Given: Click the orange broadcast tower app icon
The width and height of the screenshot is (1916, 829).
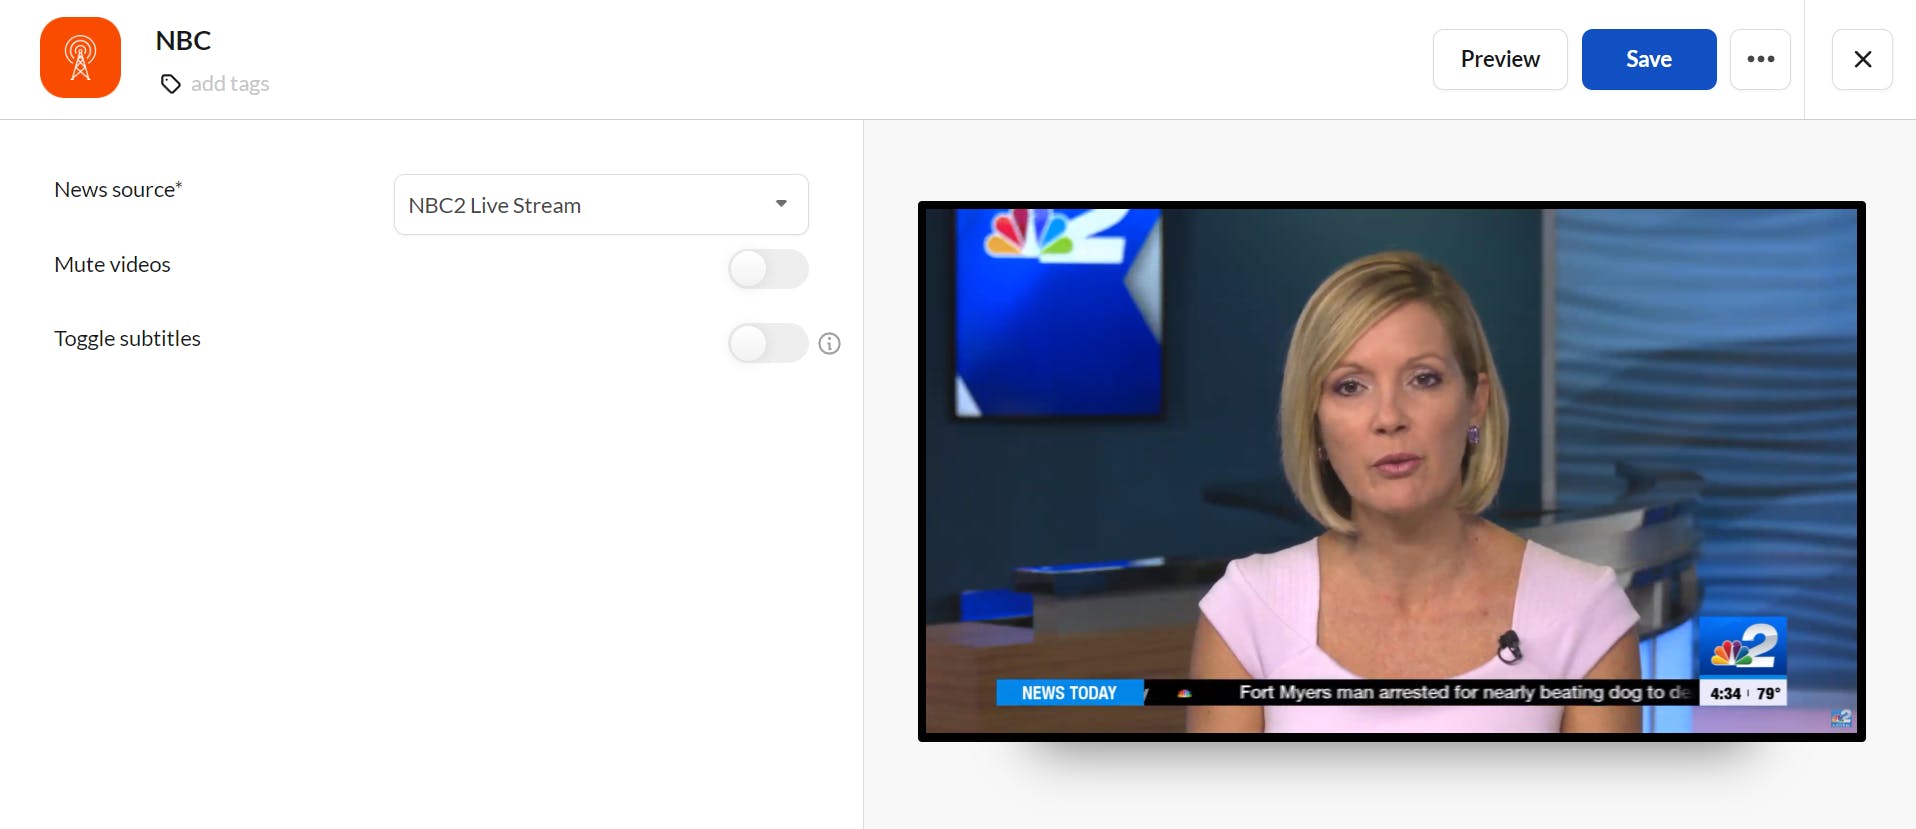Looking at the screenshot, I should (x=80, y=57).
